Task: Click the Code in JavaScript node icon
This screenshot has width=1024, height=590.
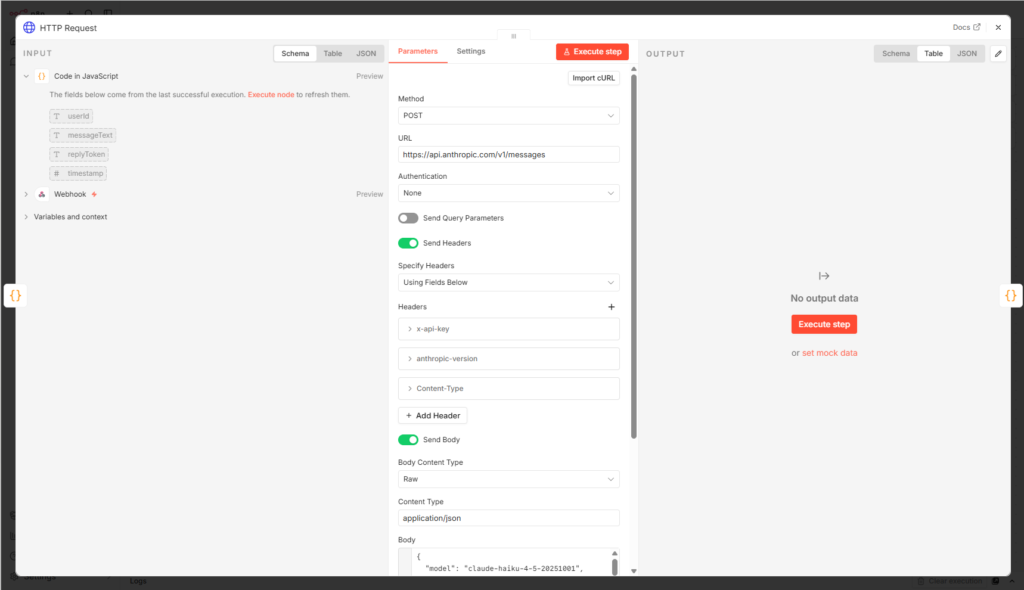Action: (42, 76)
